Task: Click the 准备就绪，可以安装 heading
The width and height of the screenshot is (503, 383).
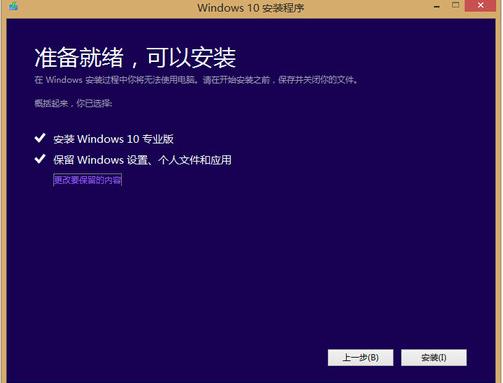Action: (135, 58)
